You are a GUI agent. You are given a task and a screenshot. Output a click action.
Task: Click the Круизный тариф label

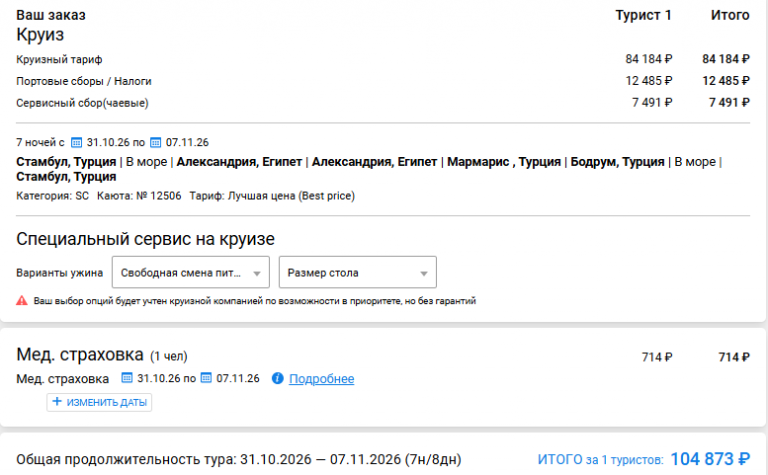point(59,60)
